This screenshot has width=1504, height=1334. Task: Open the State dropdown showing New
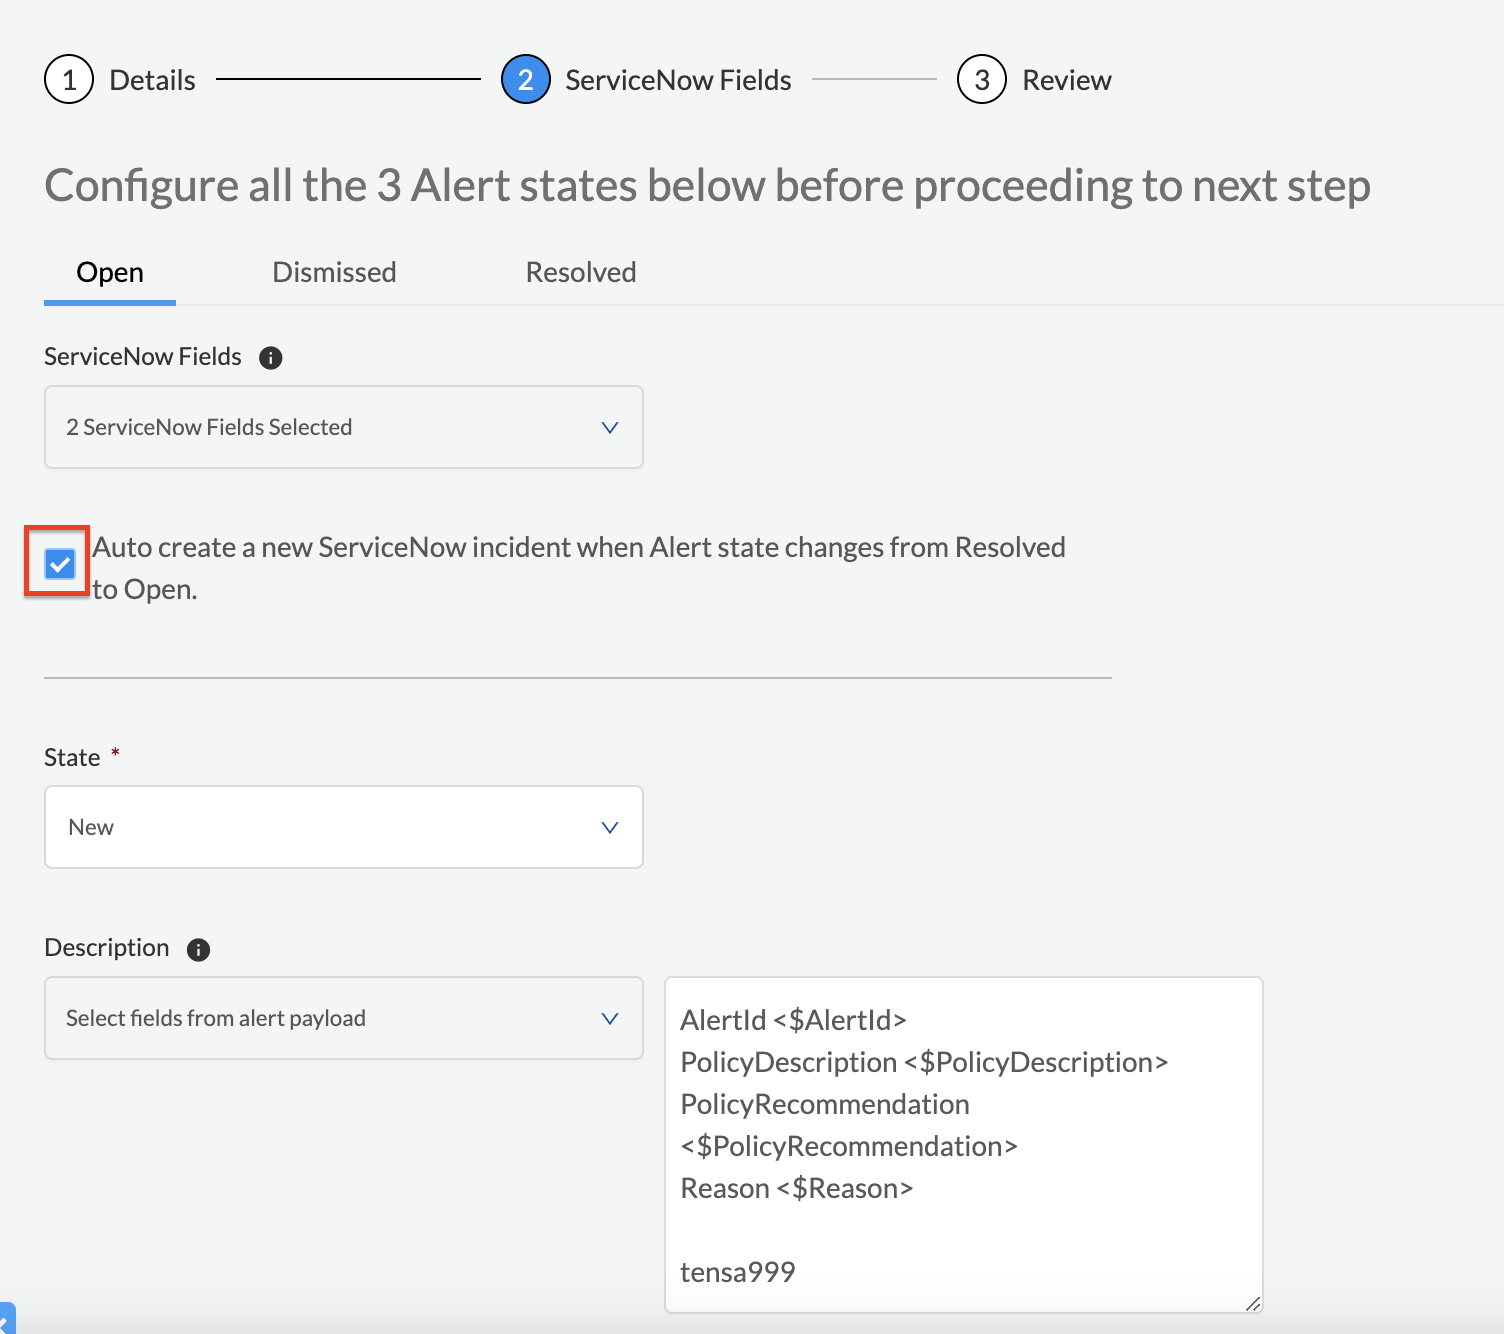point(343,828)
